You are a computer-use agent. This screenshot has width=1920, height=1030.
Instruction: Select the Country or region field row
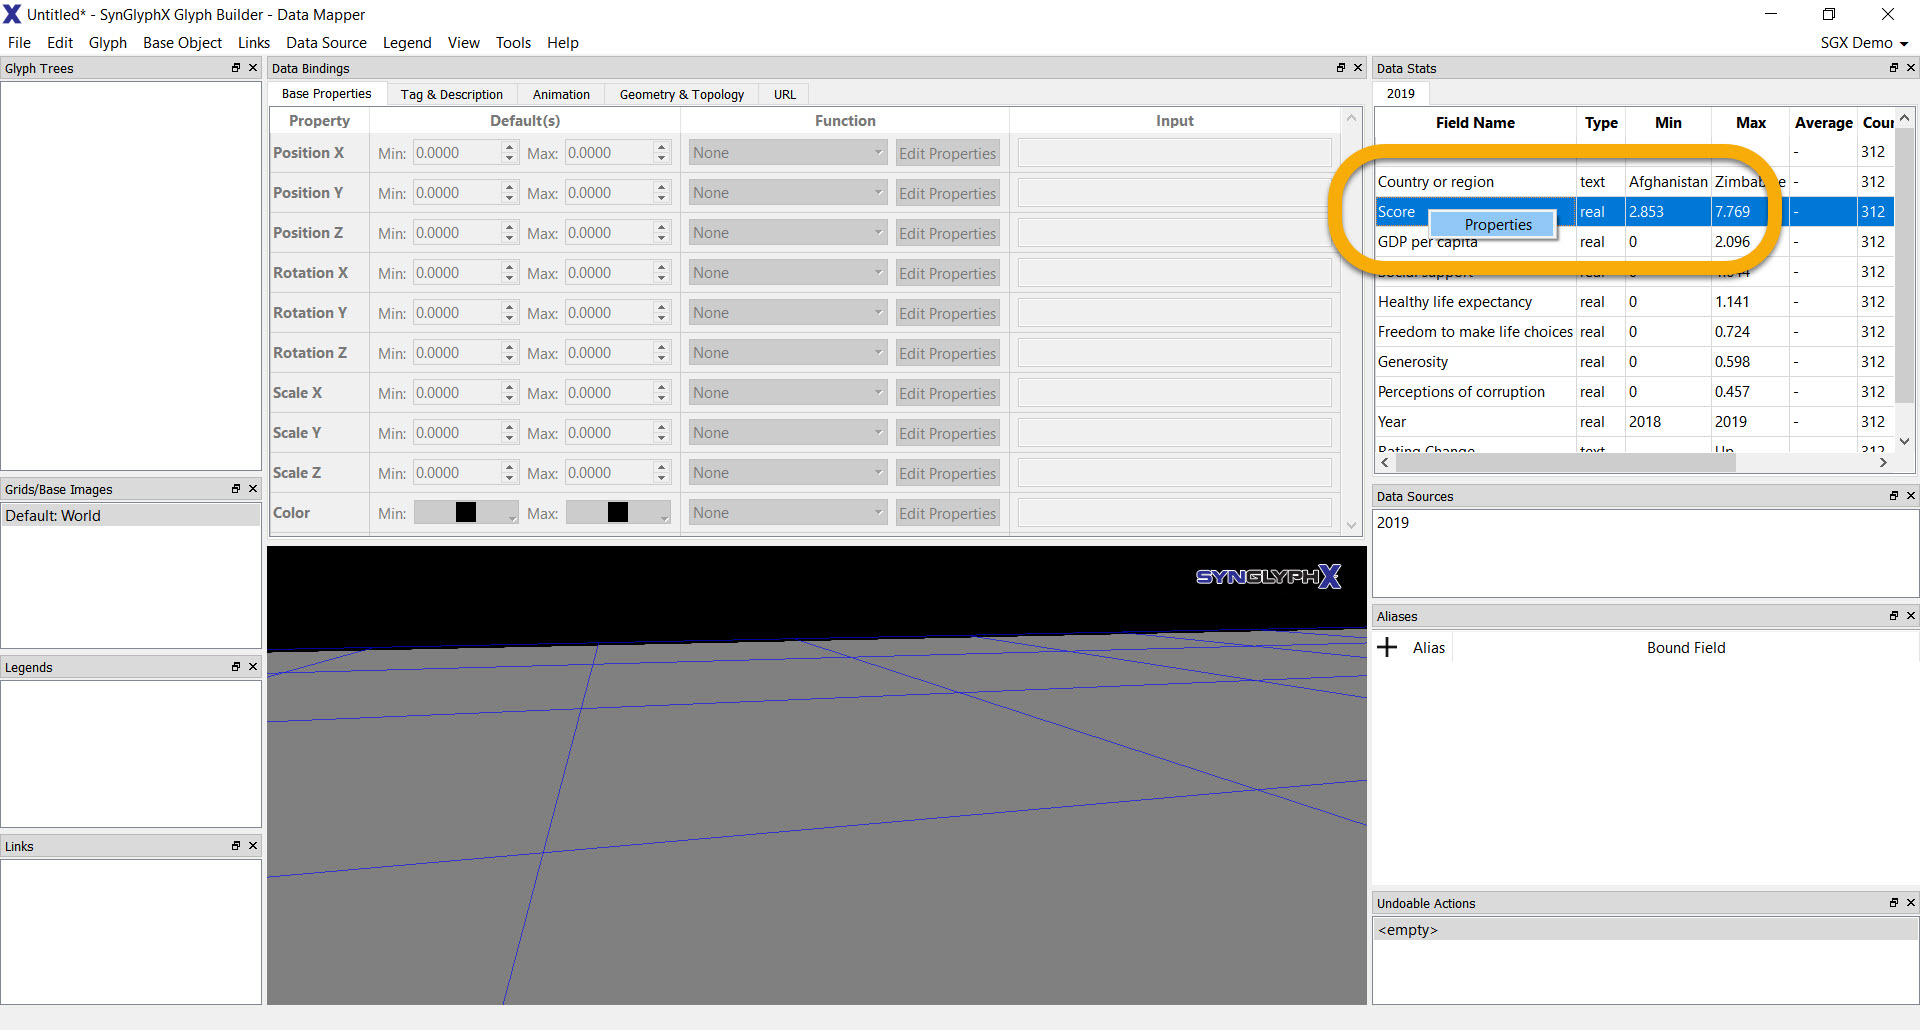(1635, 182)
